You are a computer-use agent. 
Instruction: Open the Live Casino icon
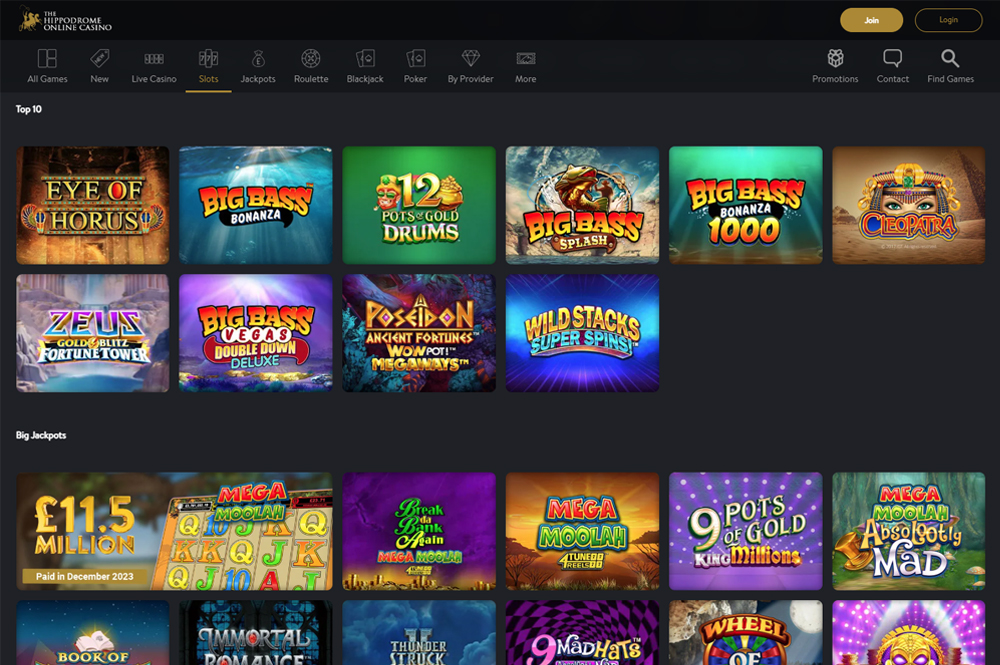click(x=154, y=59)
